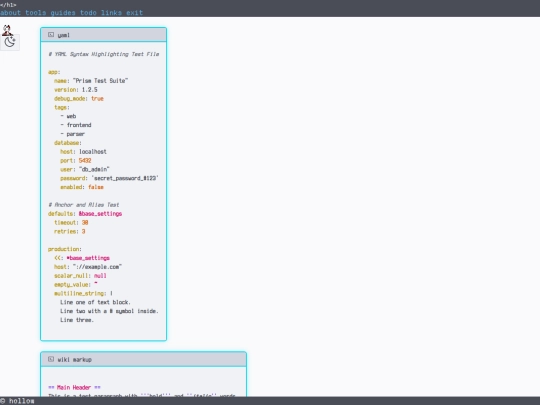Click the tags: key line

click(x=62, y=107)
